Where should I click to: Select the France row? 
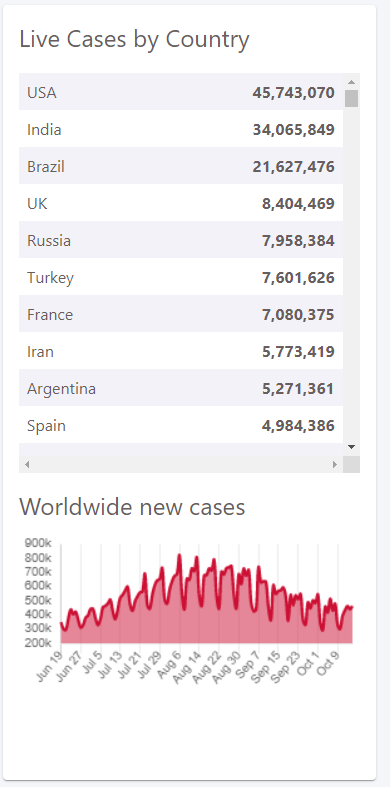click(x=181, y=314)
